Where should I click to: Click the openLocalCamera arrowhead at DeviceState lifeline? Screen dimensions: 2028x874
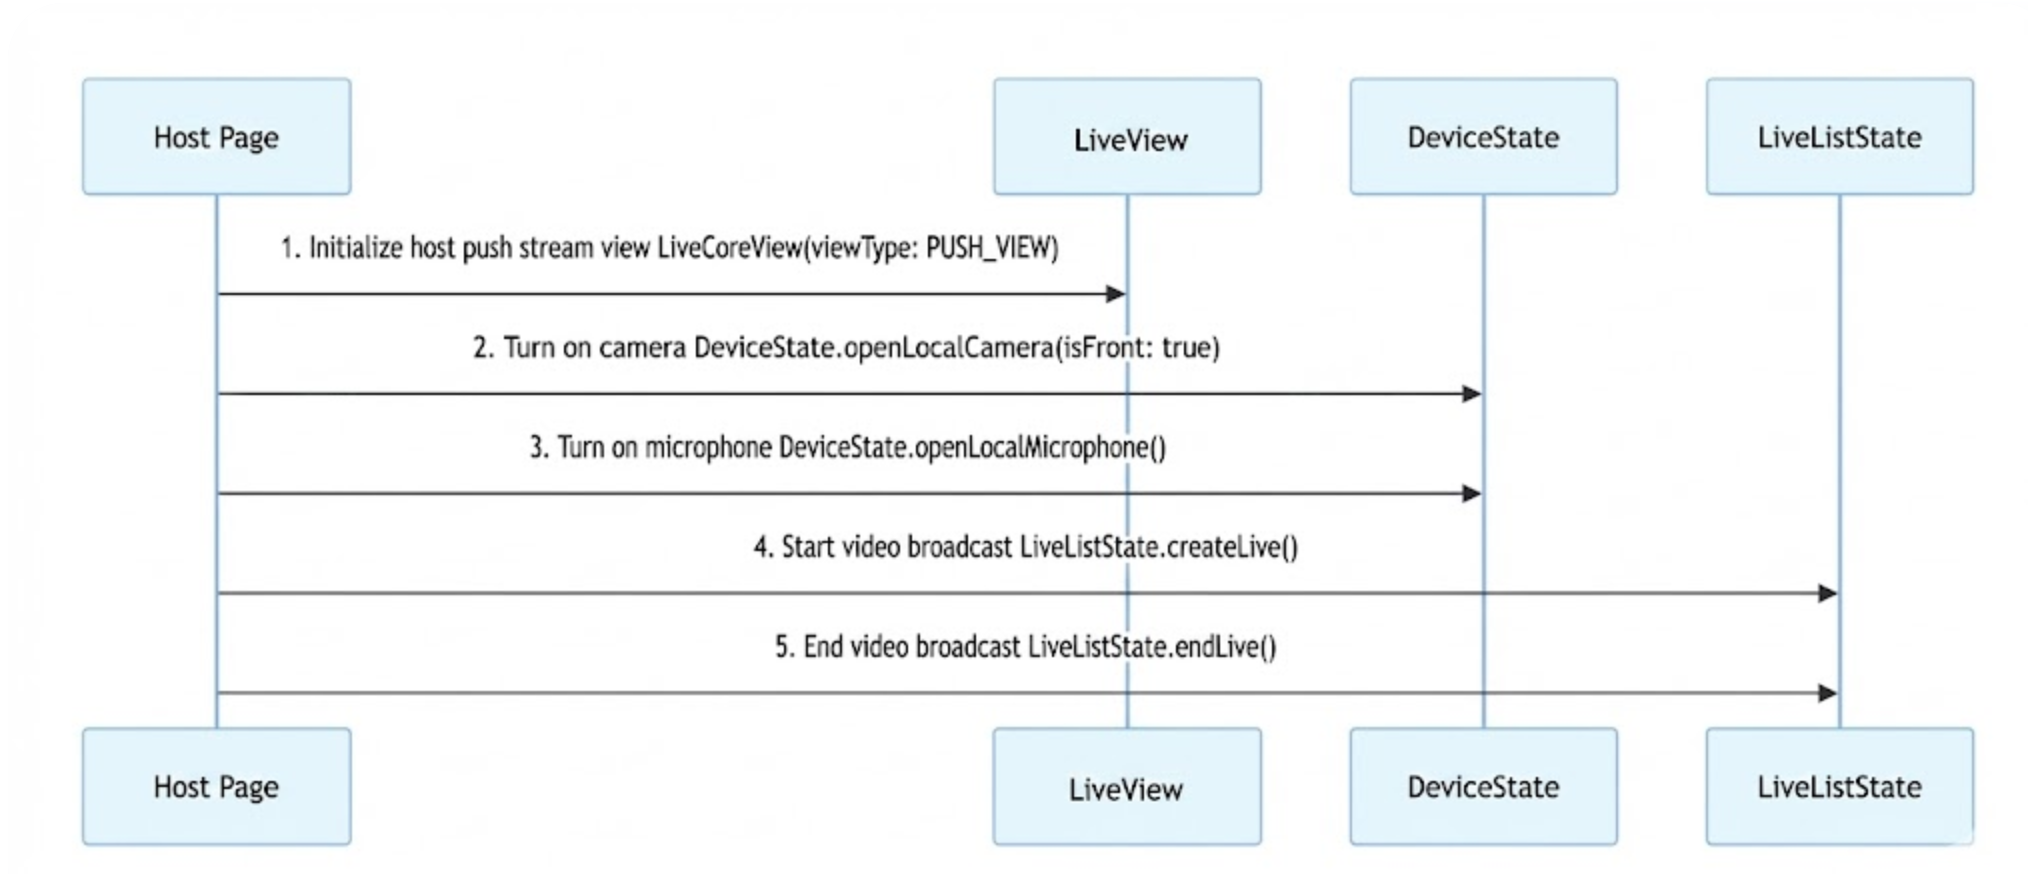[x=1471, y=394]
